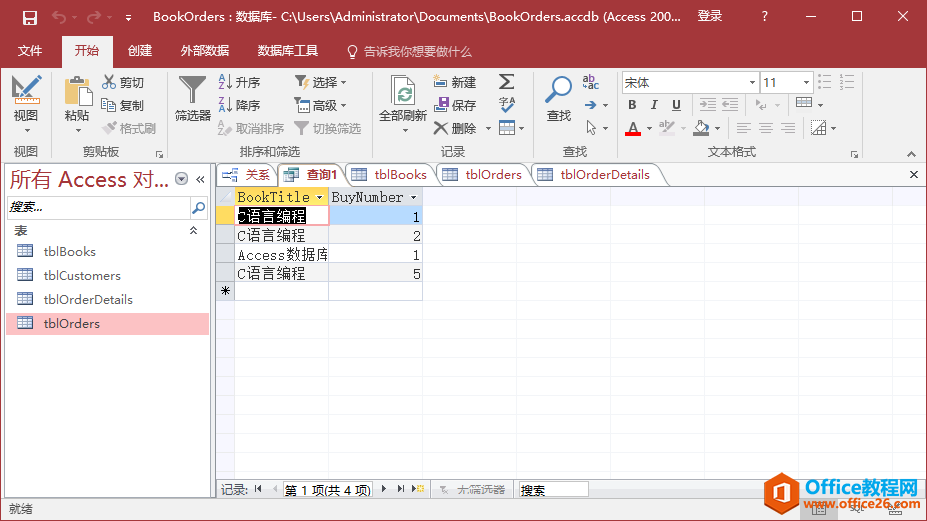This screenshot has height=521, width=927.
Task: Click the Cut (剪切) scissors icon
Action: tap(109, 82)
